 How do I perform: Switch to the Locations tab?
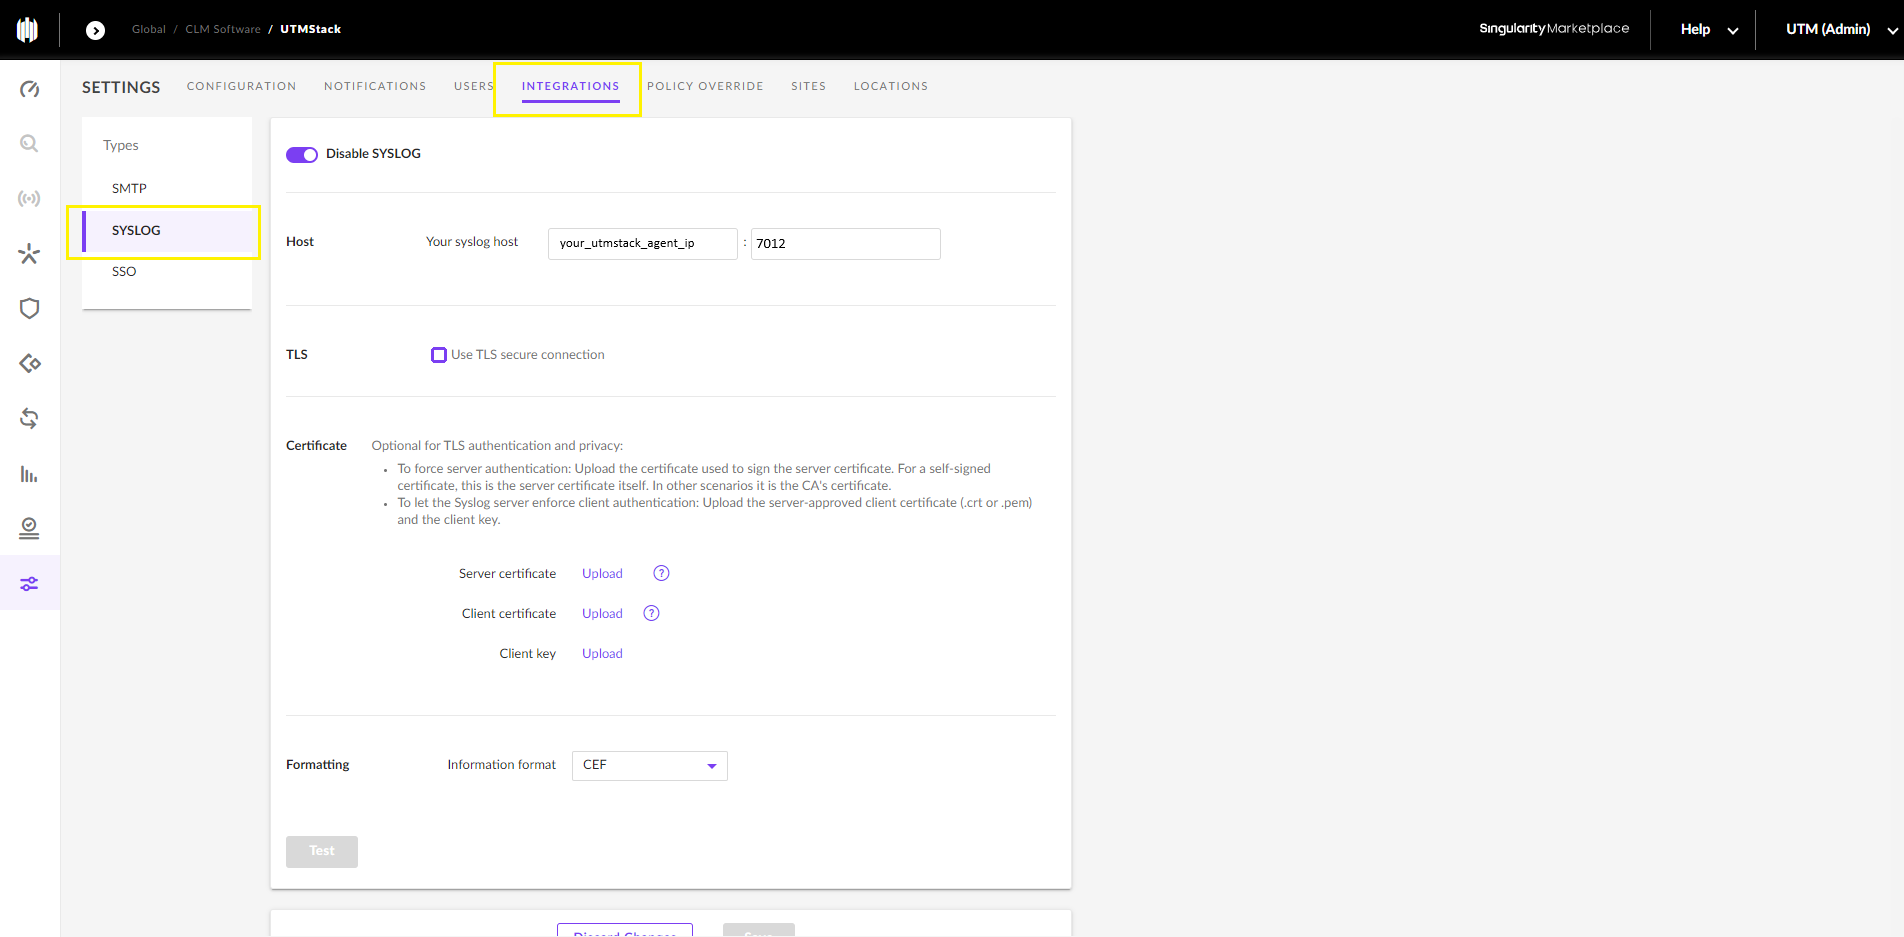(x=890, y=86)
